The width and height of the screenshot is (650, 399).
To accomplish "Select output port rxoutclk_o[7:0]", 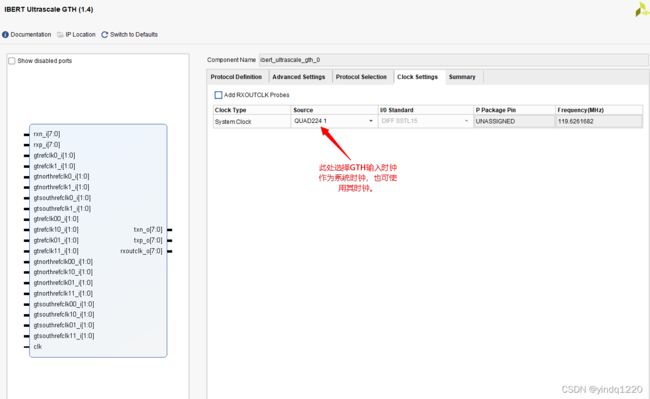I will pos(141,251).
